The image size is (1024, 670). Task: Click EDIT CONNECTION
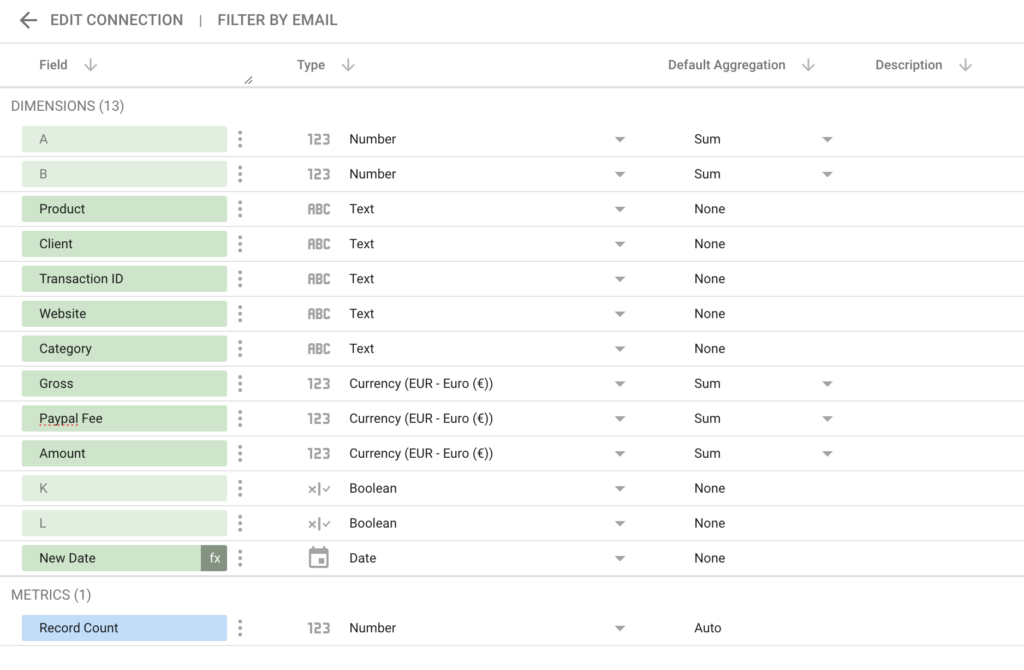tap(116, 19)
